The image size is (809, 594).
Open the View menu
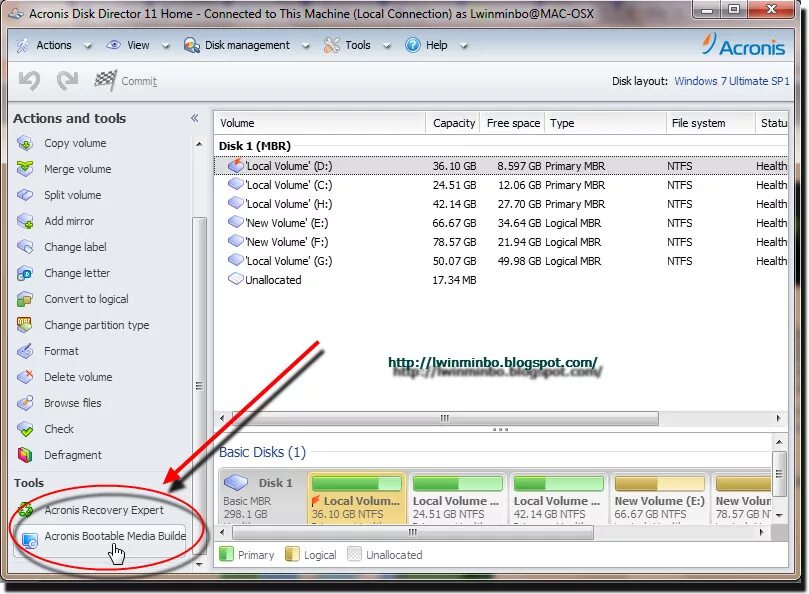click(138, 45)
